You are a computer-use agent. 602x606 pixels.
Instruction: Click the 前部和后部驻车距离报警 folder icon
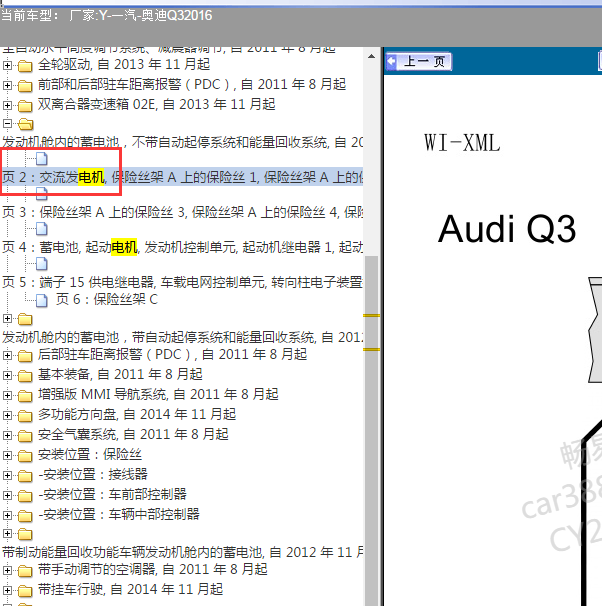(25, 85)
